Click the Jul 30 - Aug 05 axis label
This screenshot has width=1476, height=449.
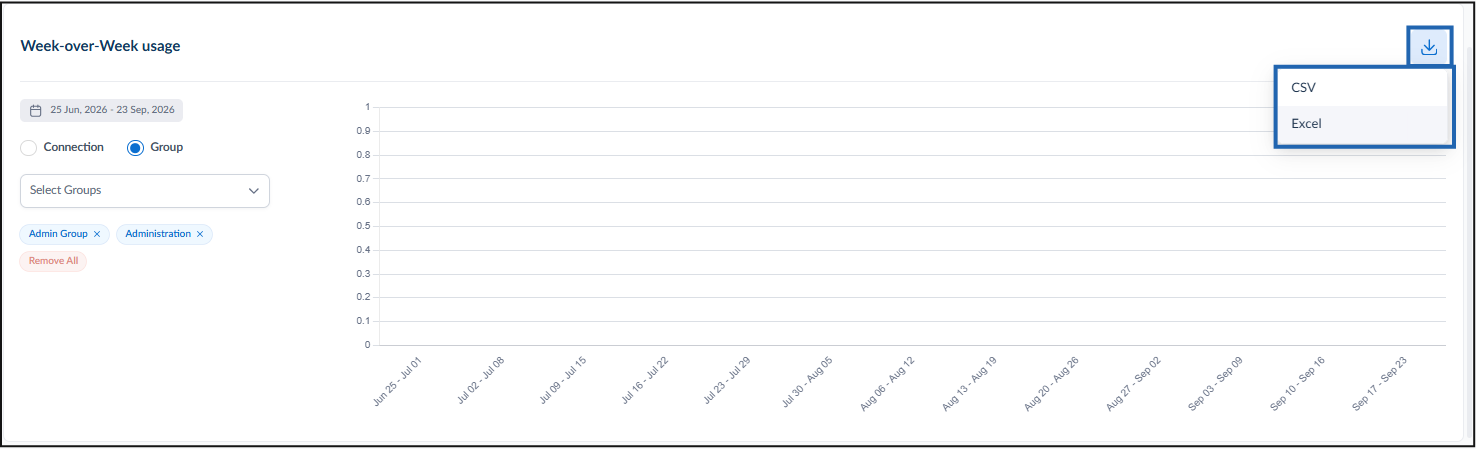tap(807, 382)
